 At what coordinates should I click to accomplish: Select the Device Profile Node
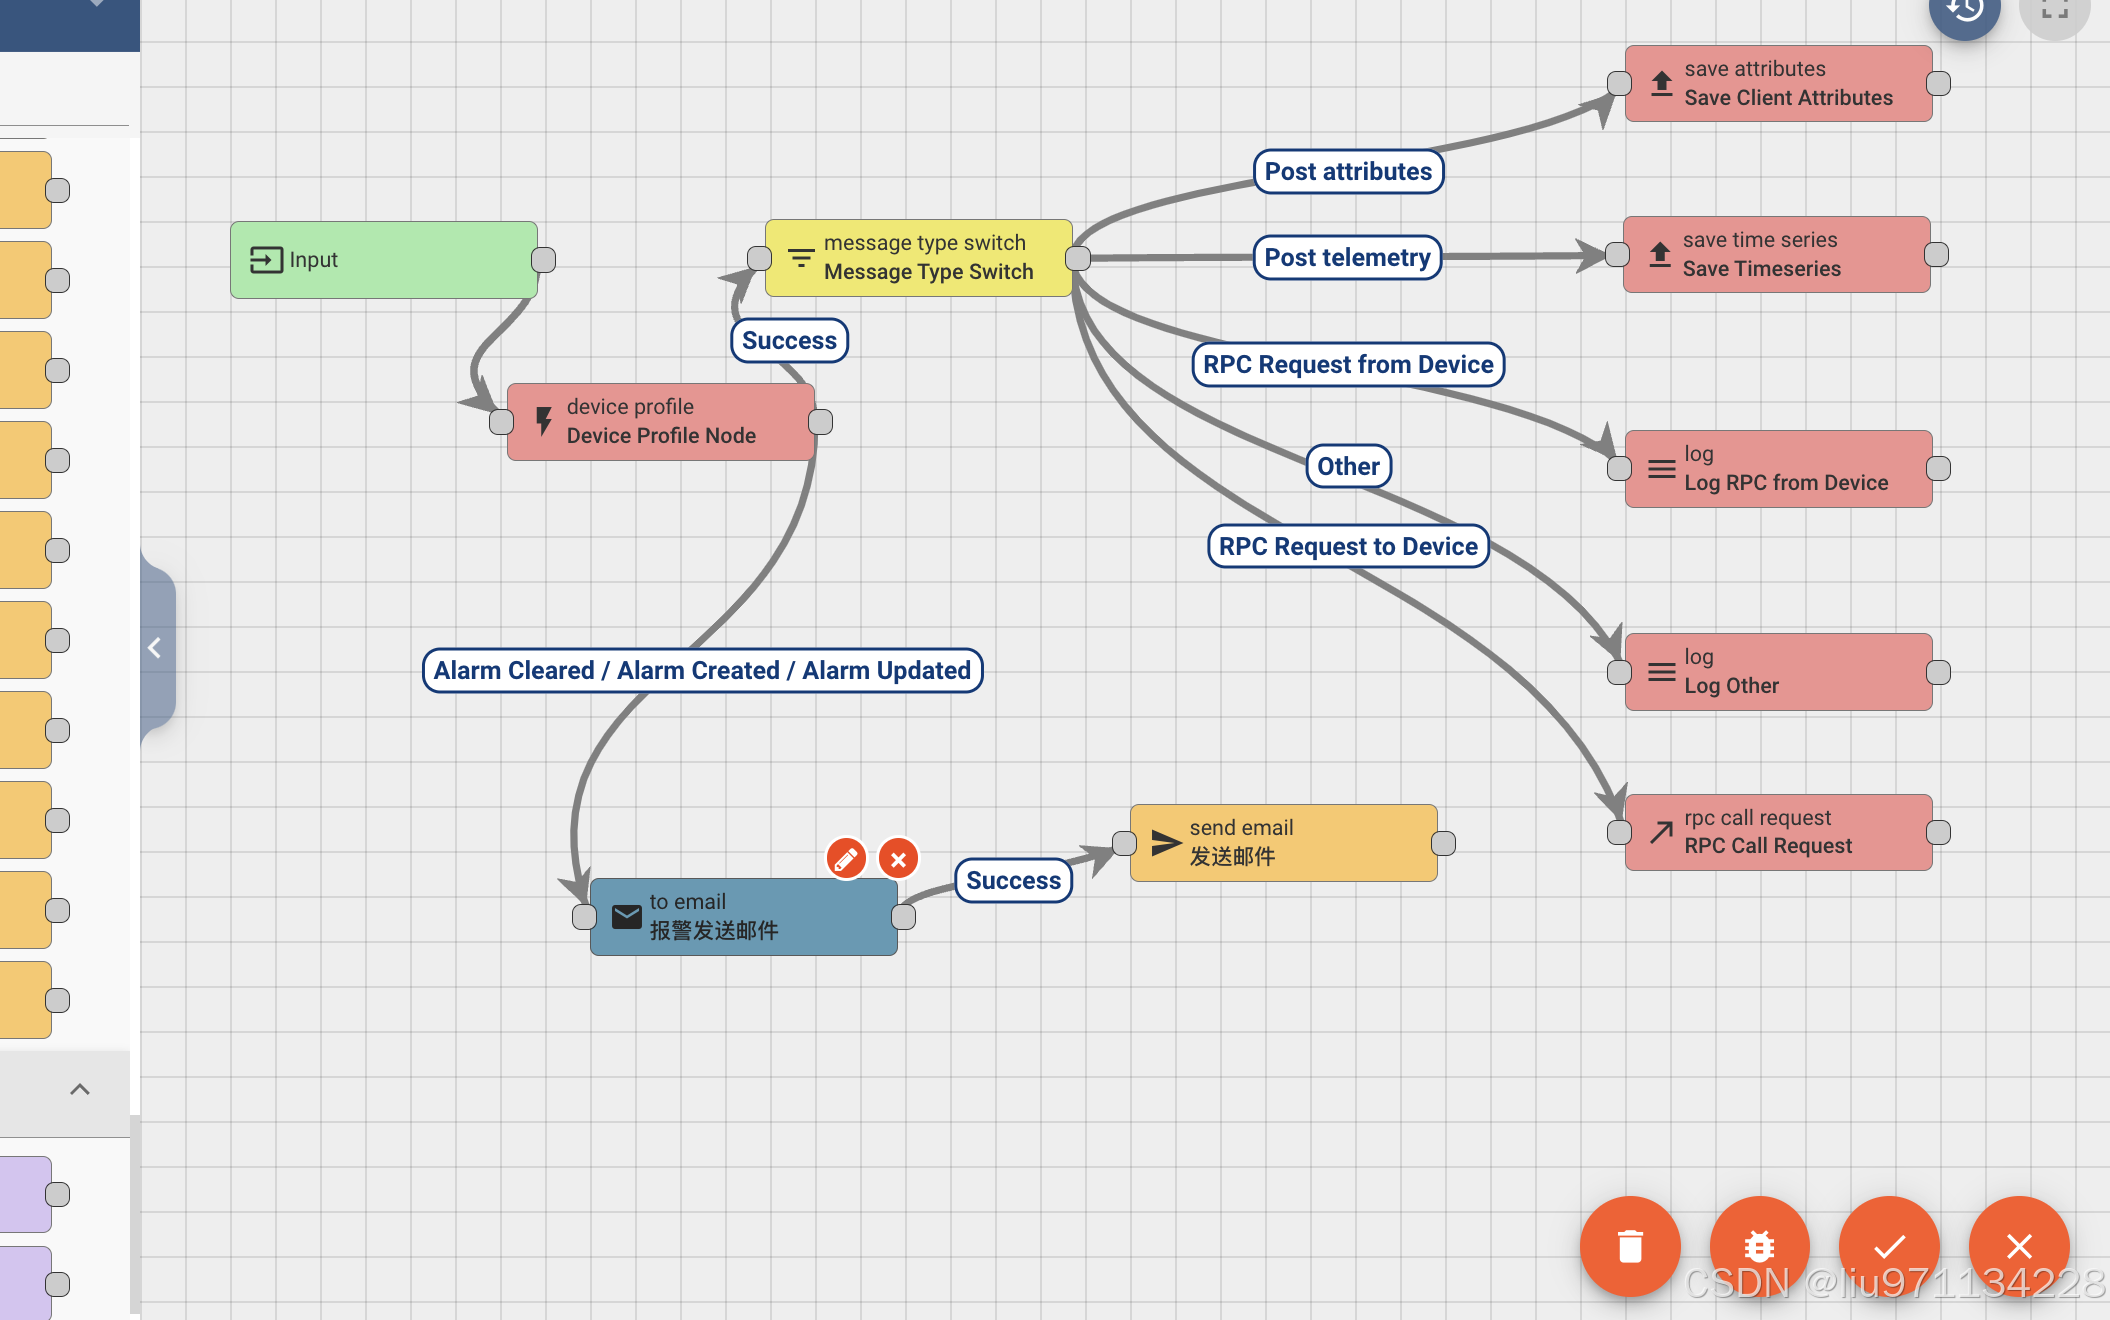tap(660, 422)
